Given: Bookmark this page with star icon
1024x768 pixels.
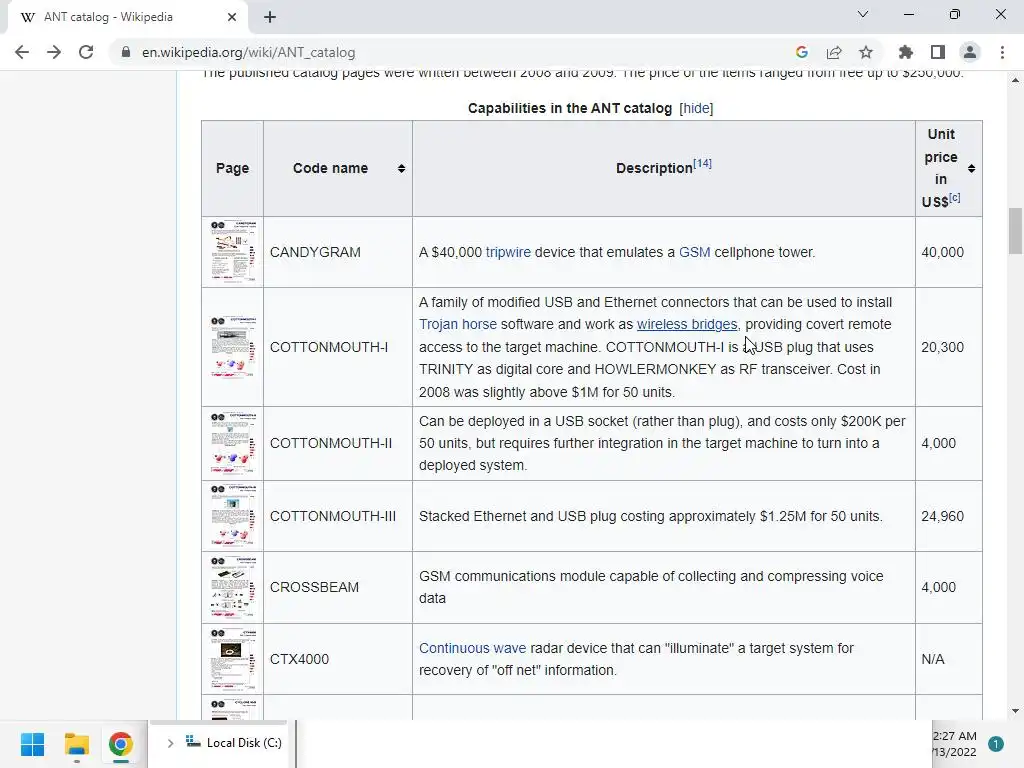Looking at the screenshot, I should pos(866,52).
